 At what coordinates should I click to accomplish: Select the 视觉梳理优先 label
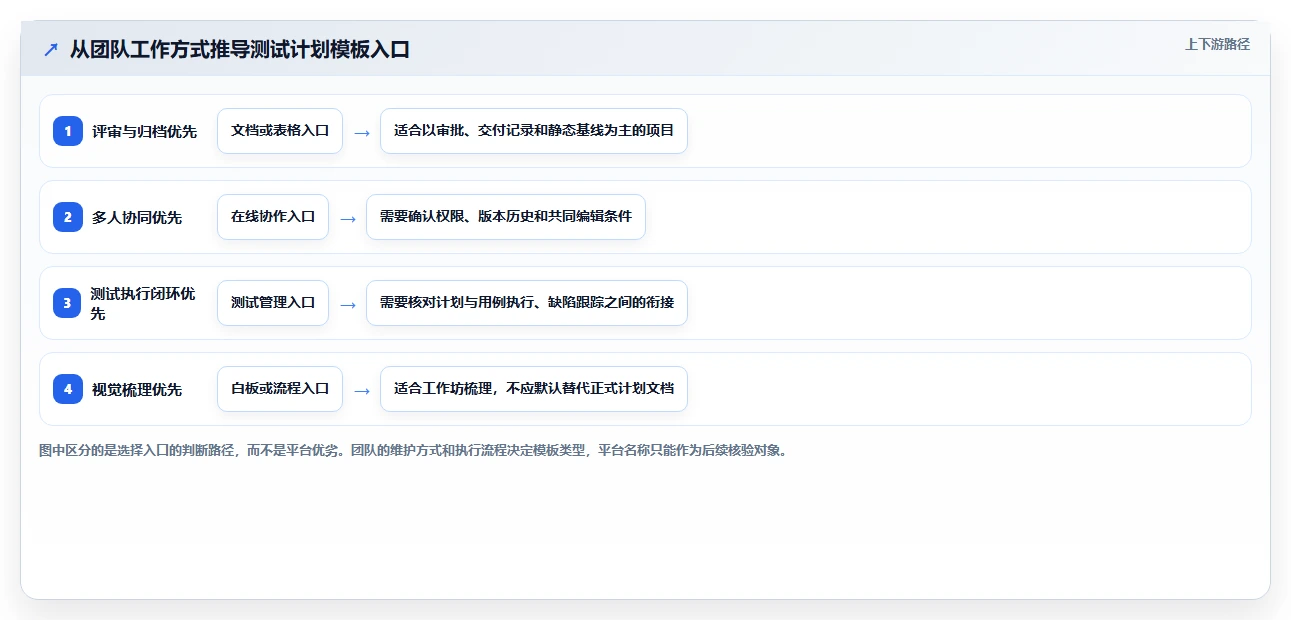(x=137, y=390)
